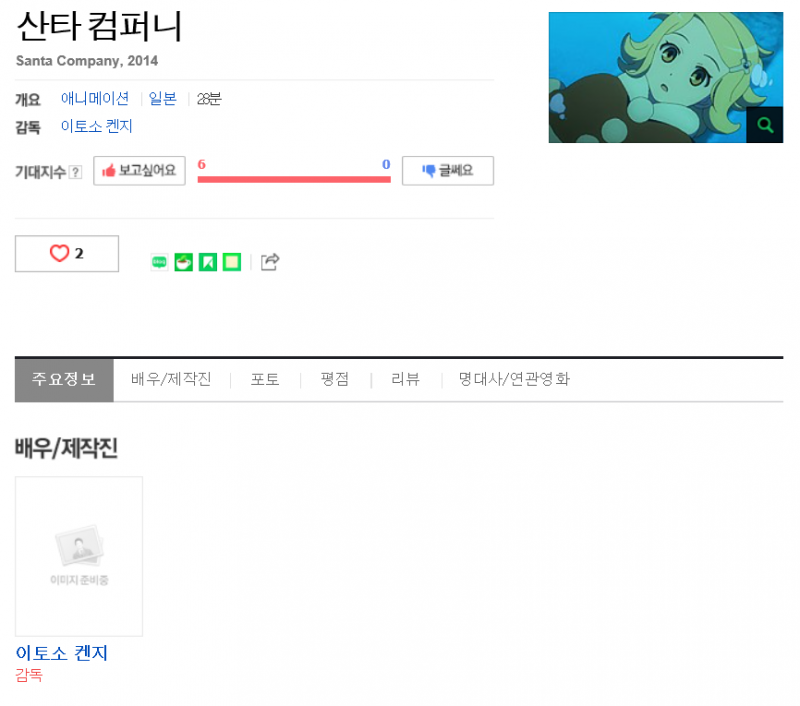Open the 포토 tab
This screenshot has width=800, height=706.
pyautogui.click(x=265, y=380)
